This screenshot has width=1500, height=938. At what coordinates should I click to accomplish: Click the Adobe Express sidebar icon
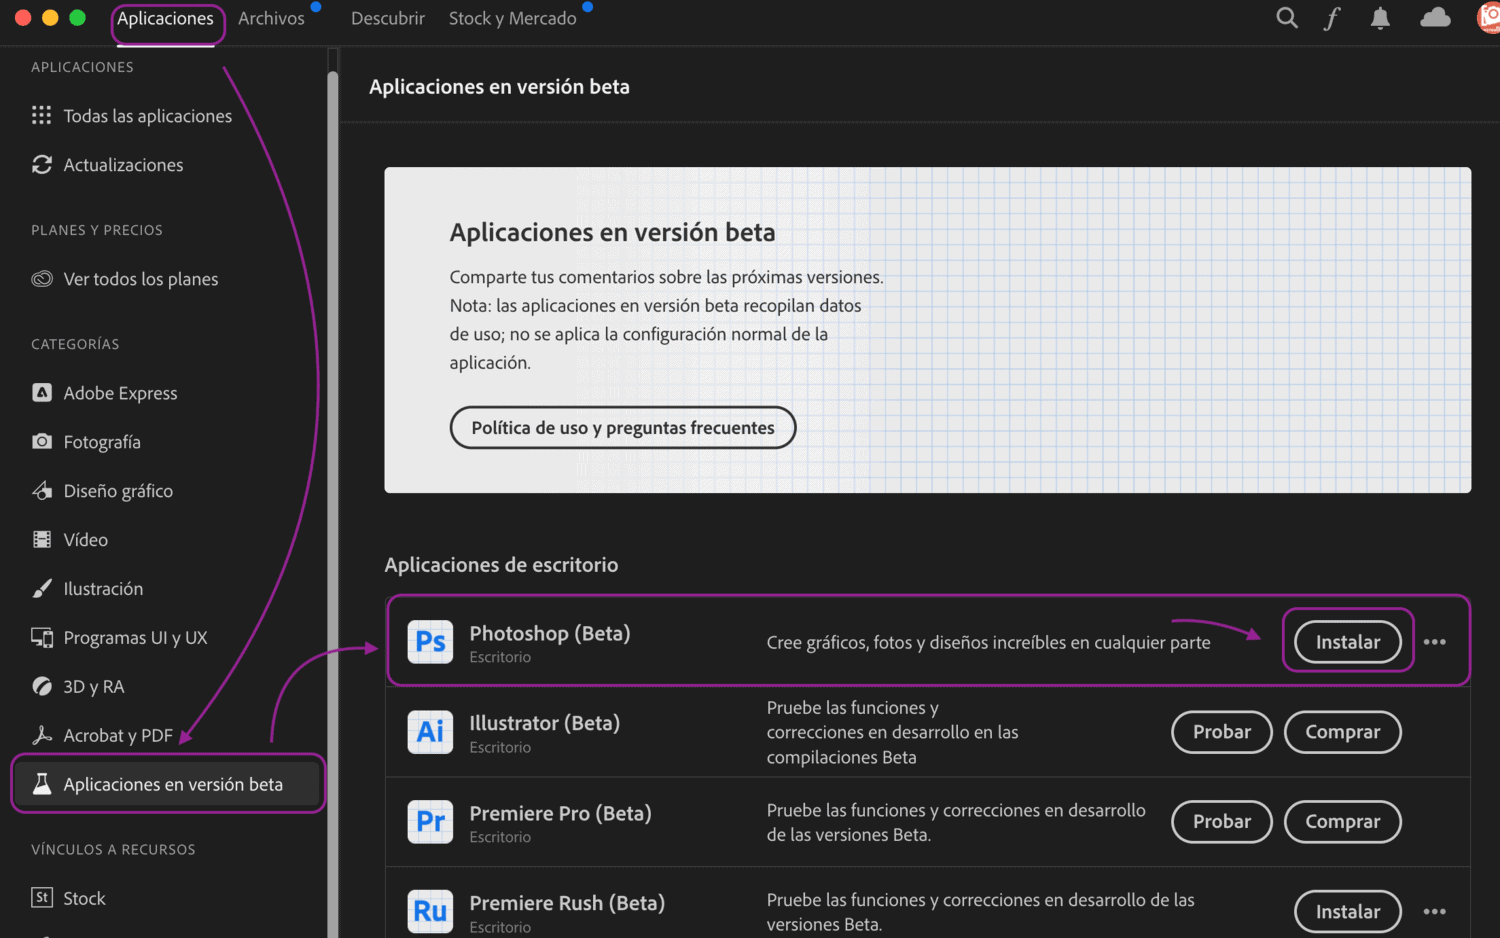[x=41, y=393]
